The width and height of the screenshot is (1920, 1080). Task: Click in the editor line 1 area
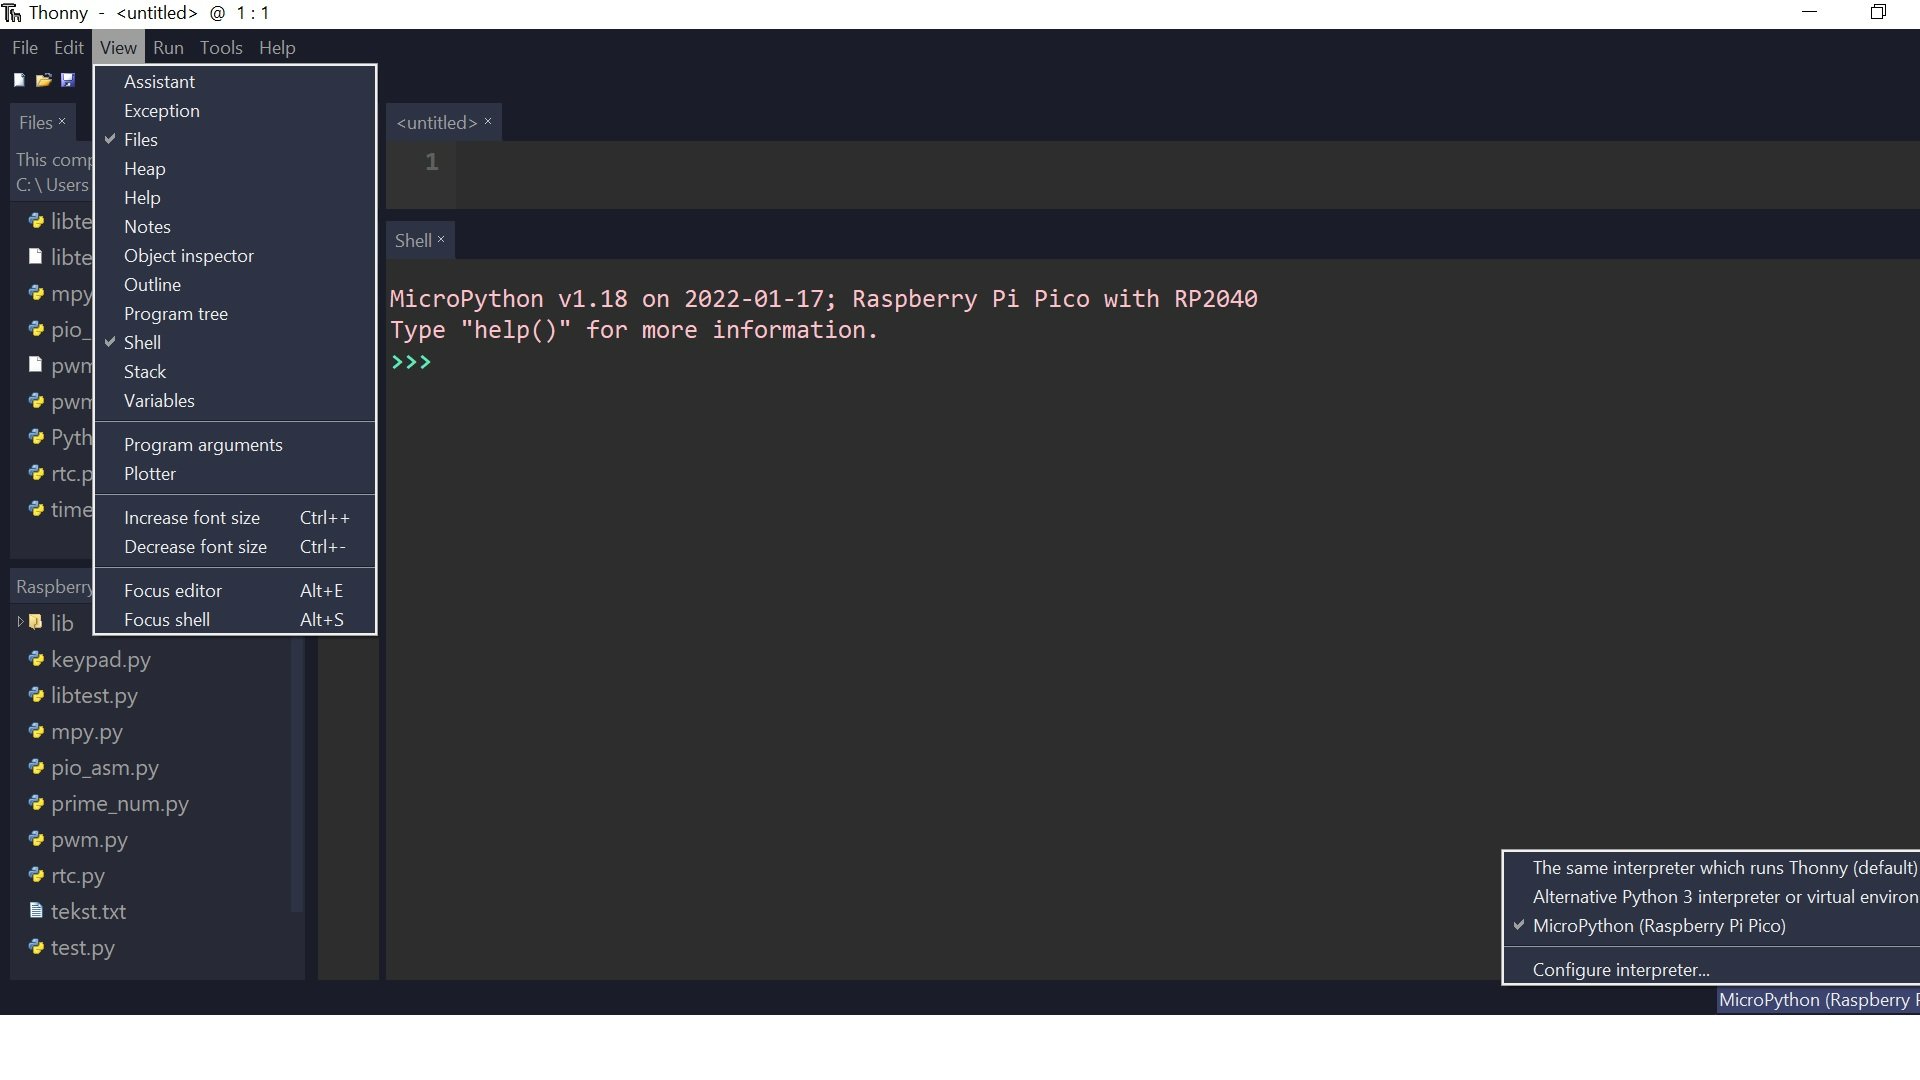[x=1188, y=162]
